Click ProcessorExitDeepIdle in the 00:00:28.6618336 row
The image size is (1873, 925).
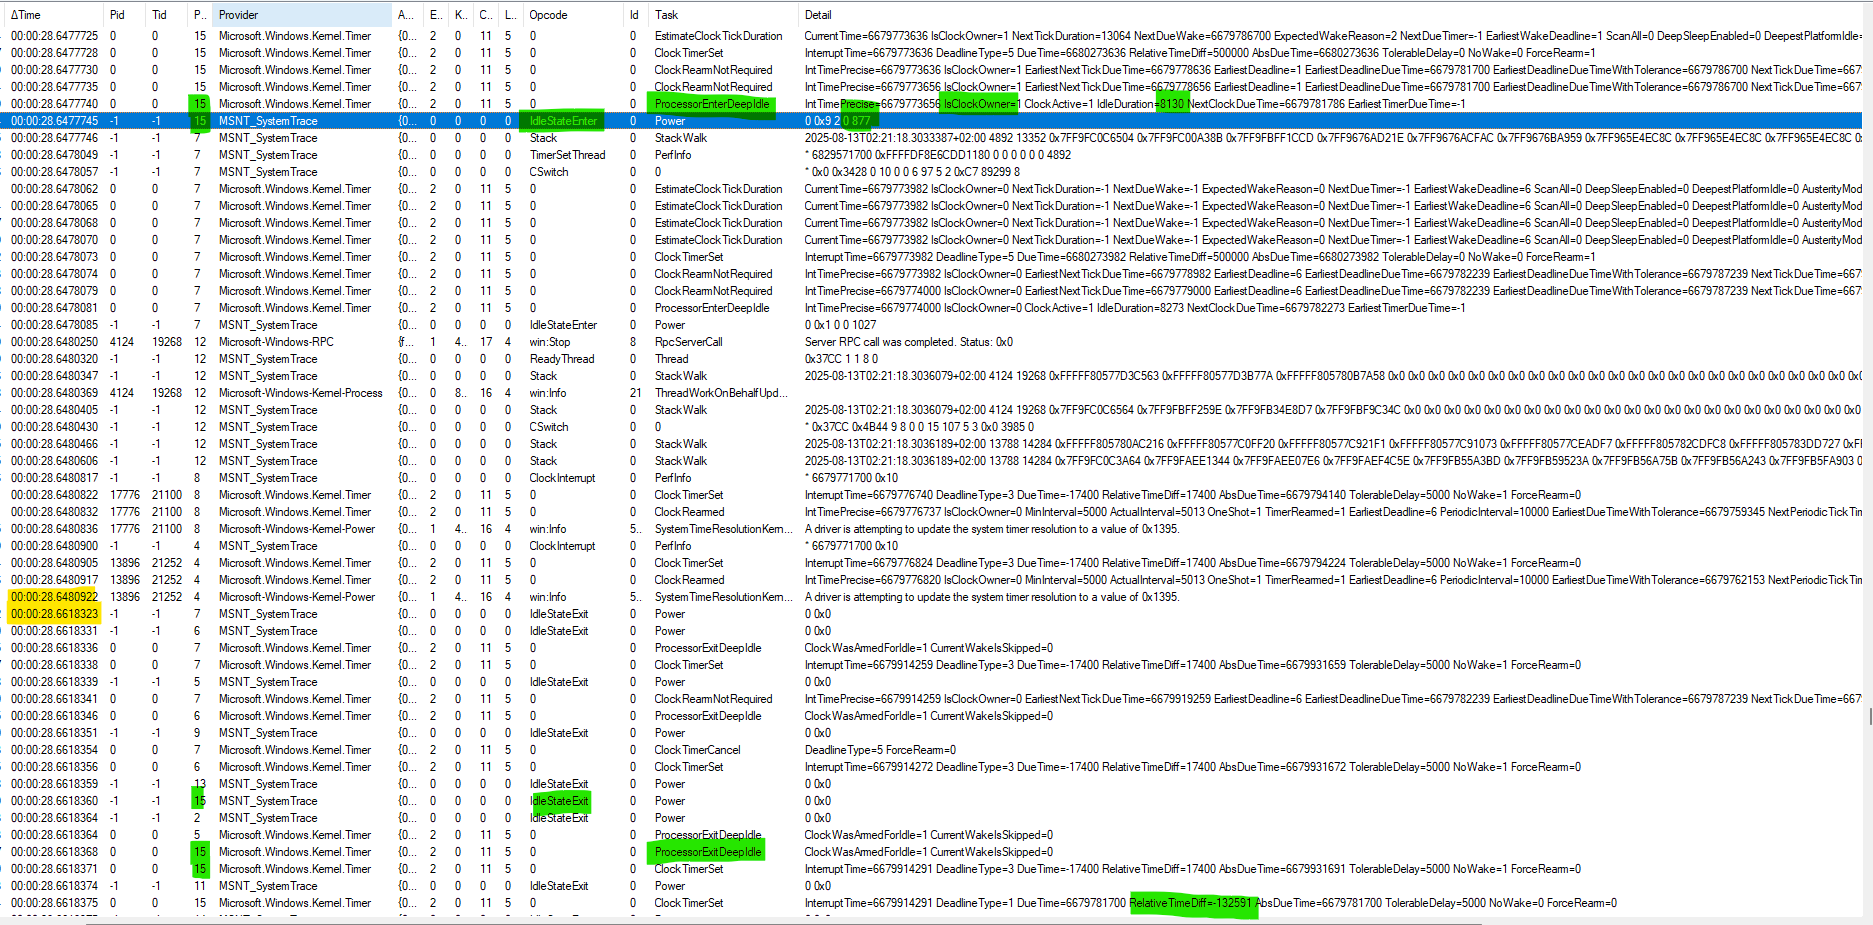(708, 648)
